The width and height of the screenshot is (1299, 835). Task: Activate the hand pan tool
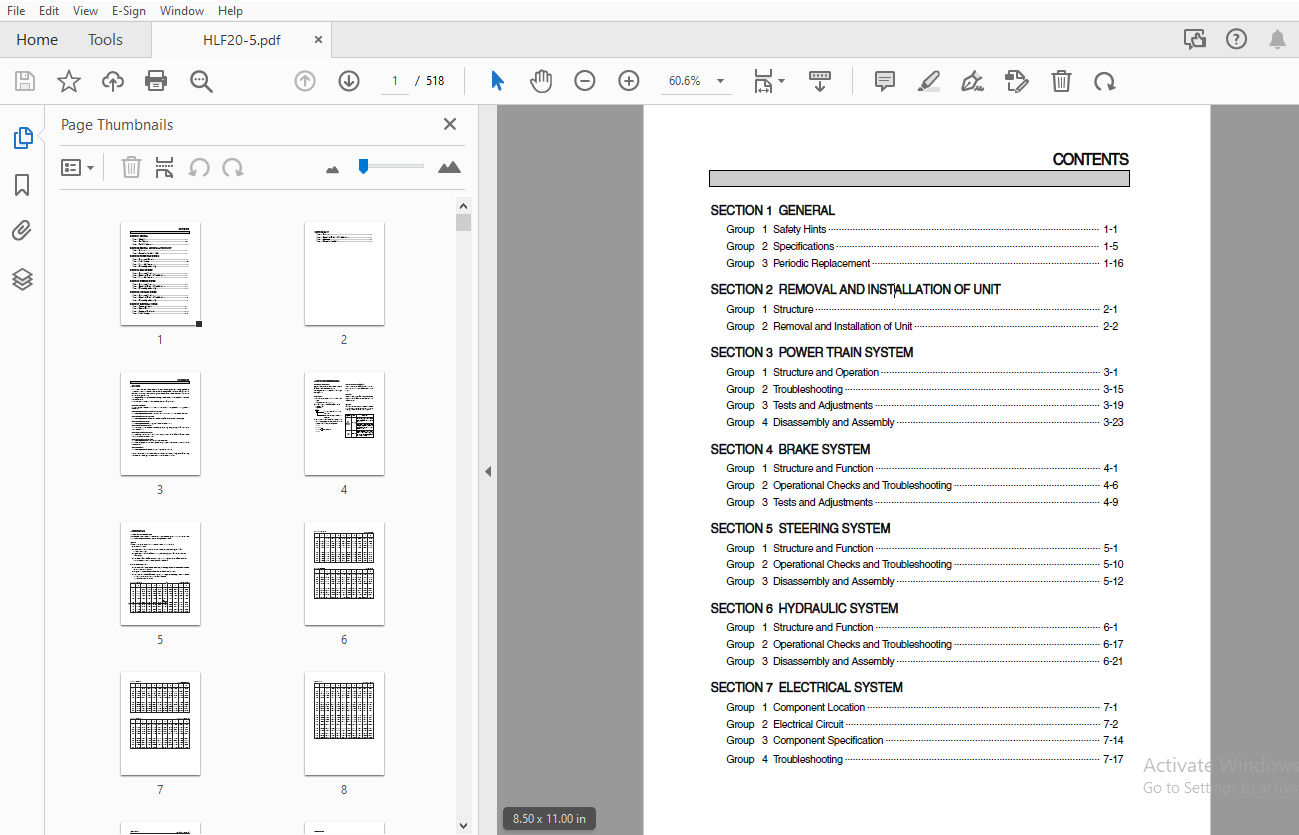click(x=541, y=81)
